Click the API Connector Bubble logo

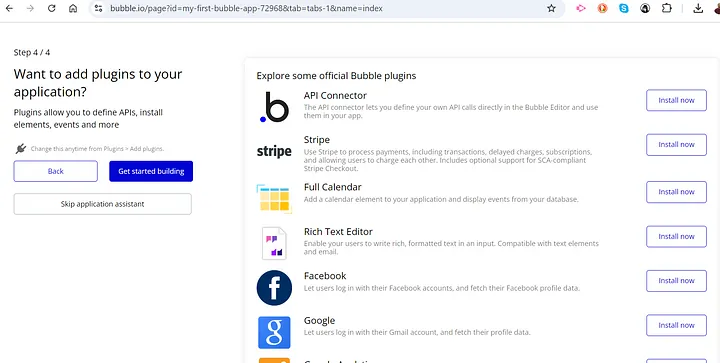click(274, 107)
